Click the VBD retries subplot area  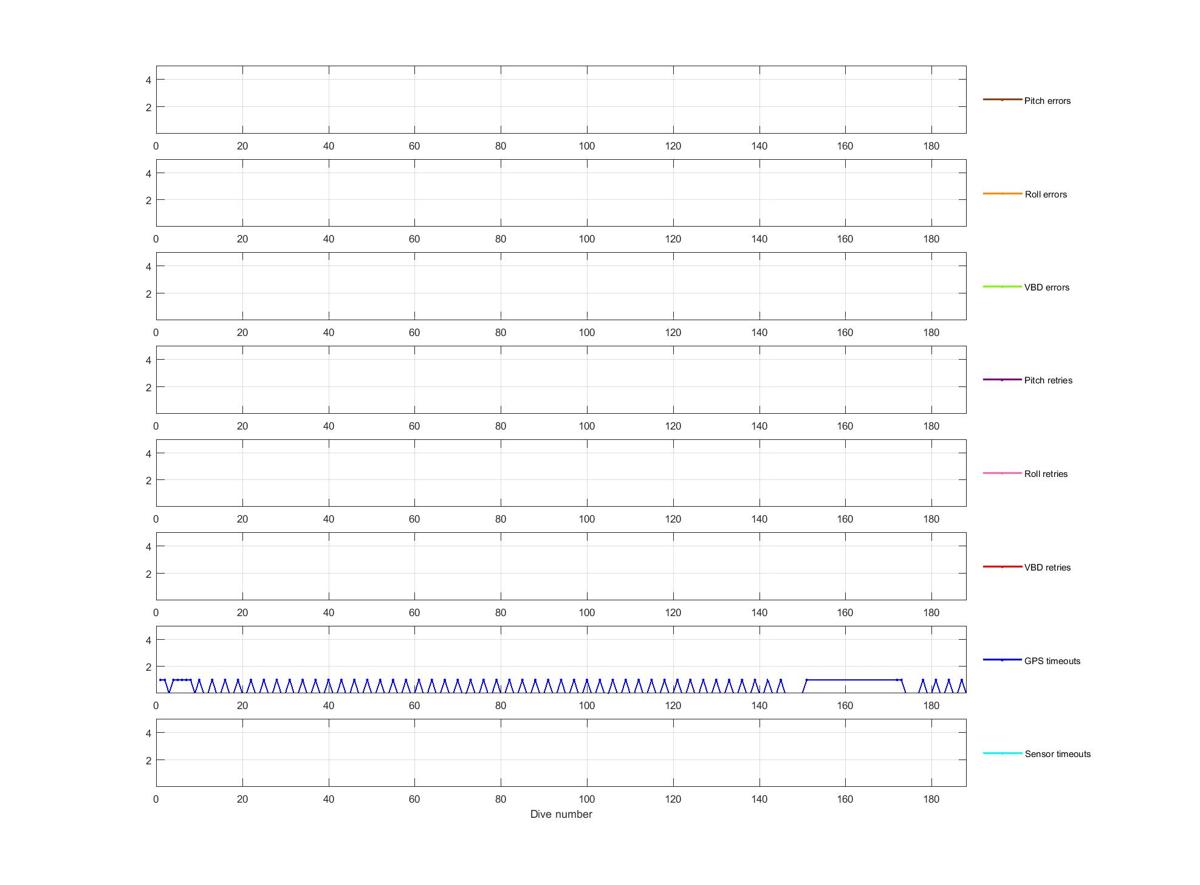[x=561, y=567]
